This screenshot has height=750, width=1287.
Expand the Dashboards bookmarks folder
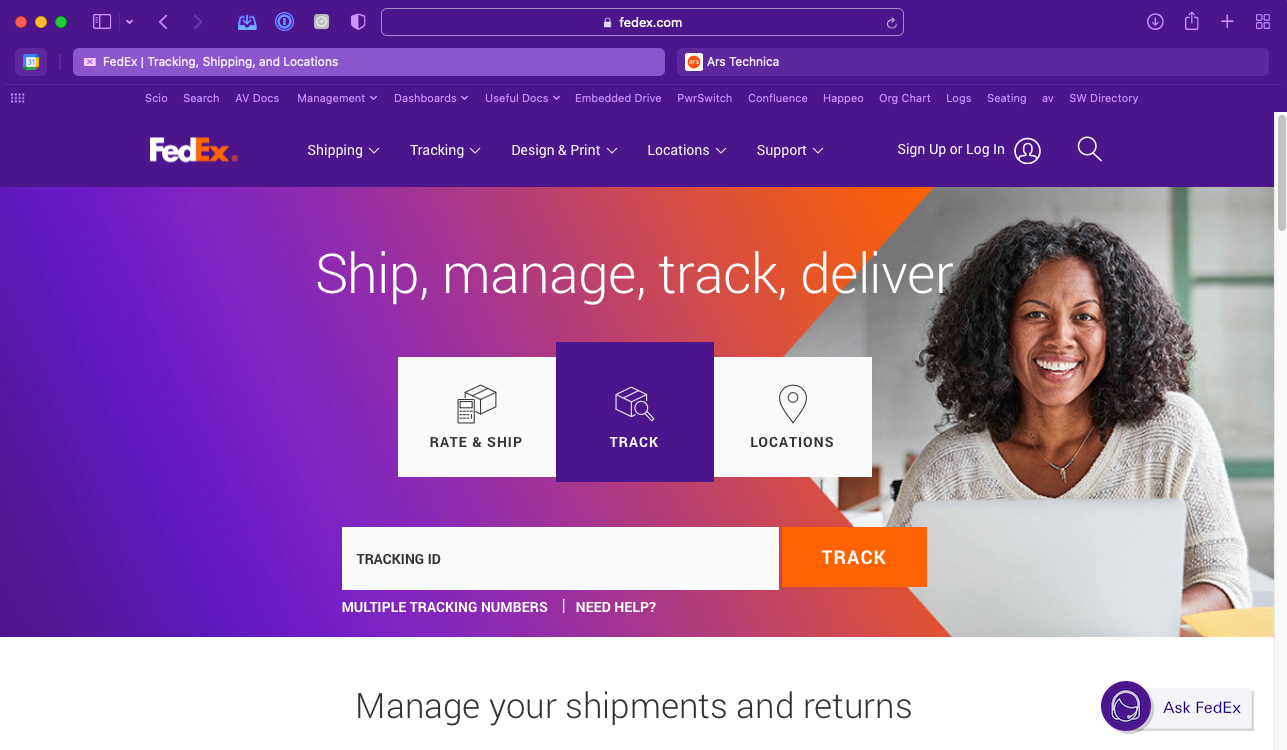coord(431,98)
